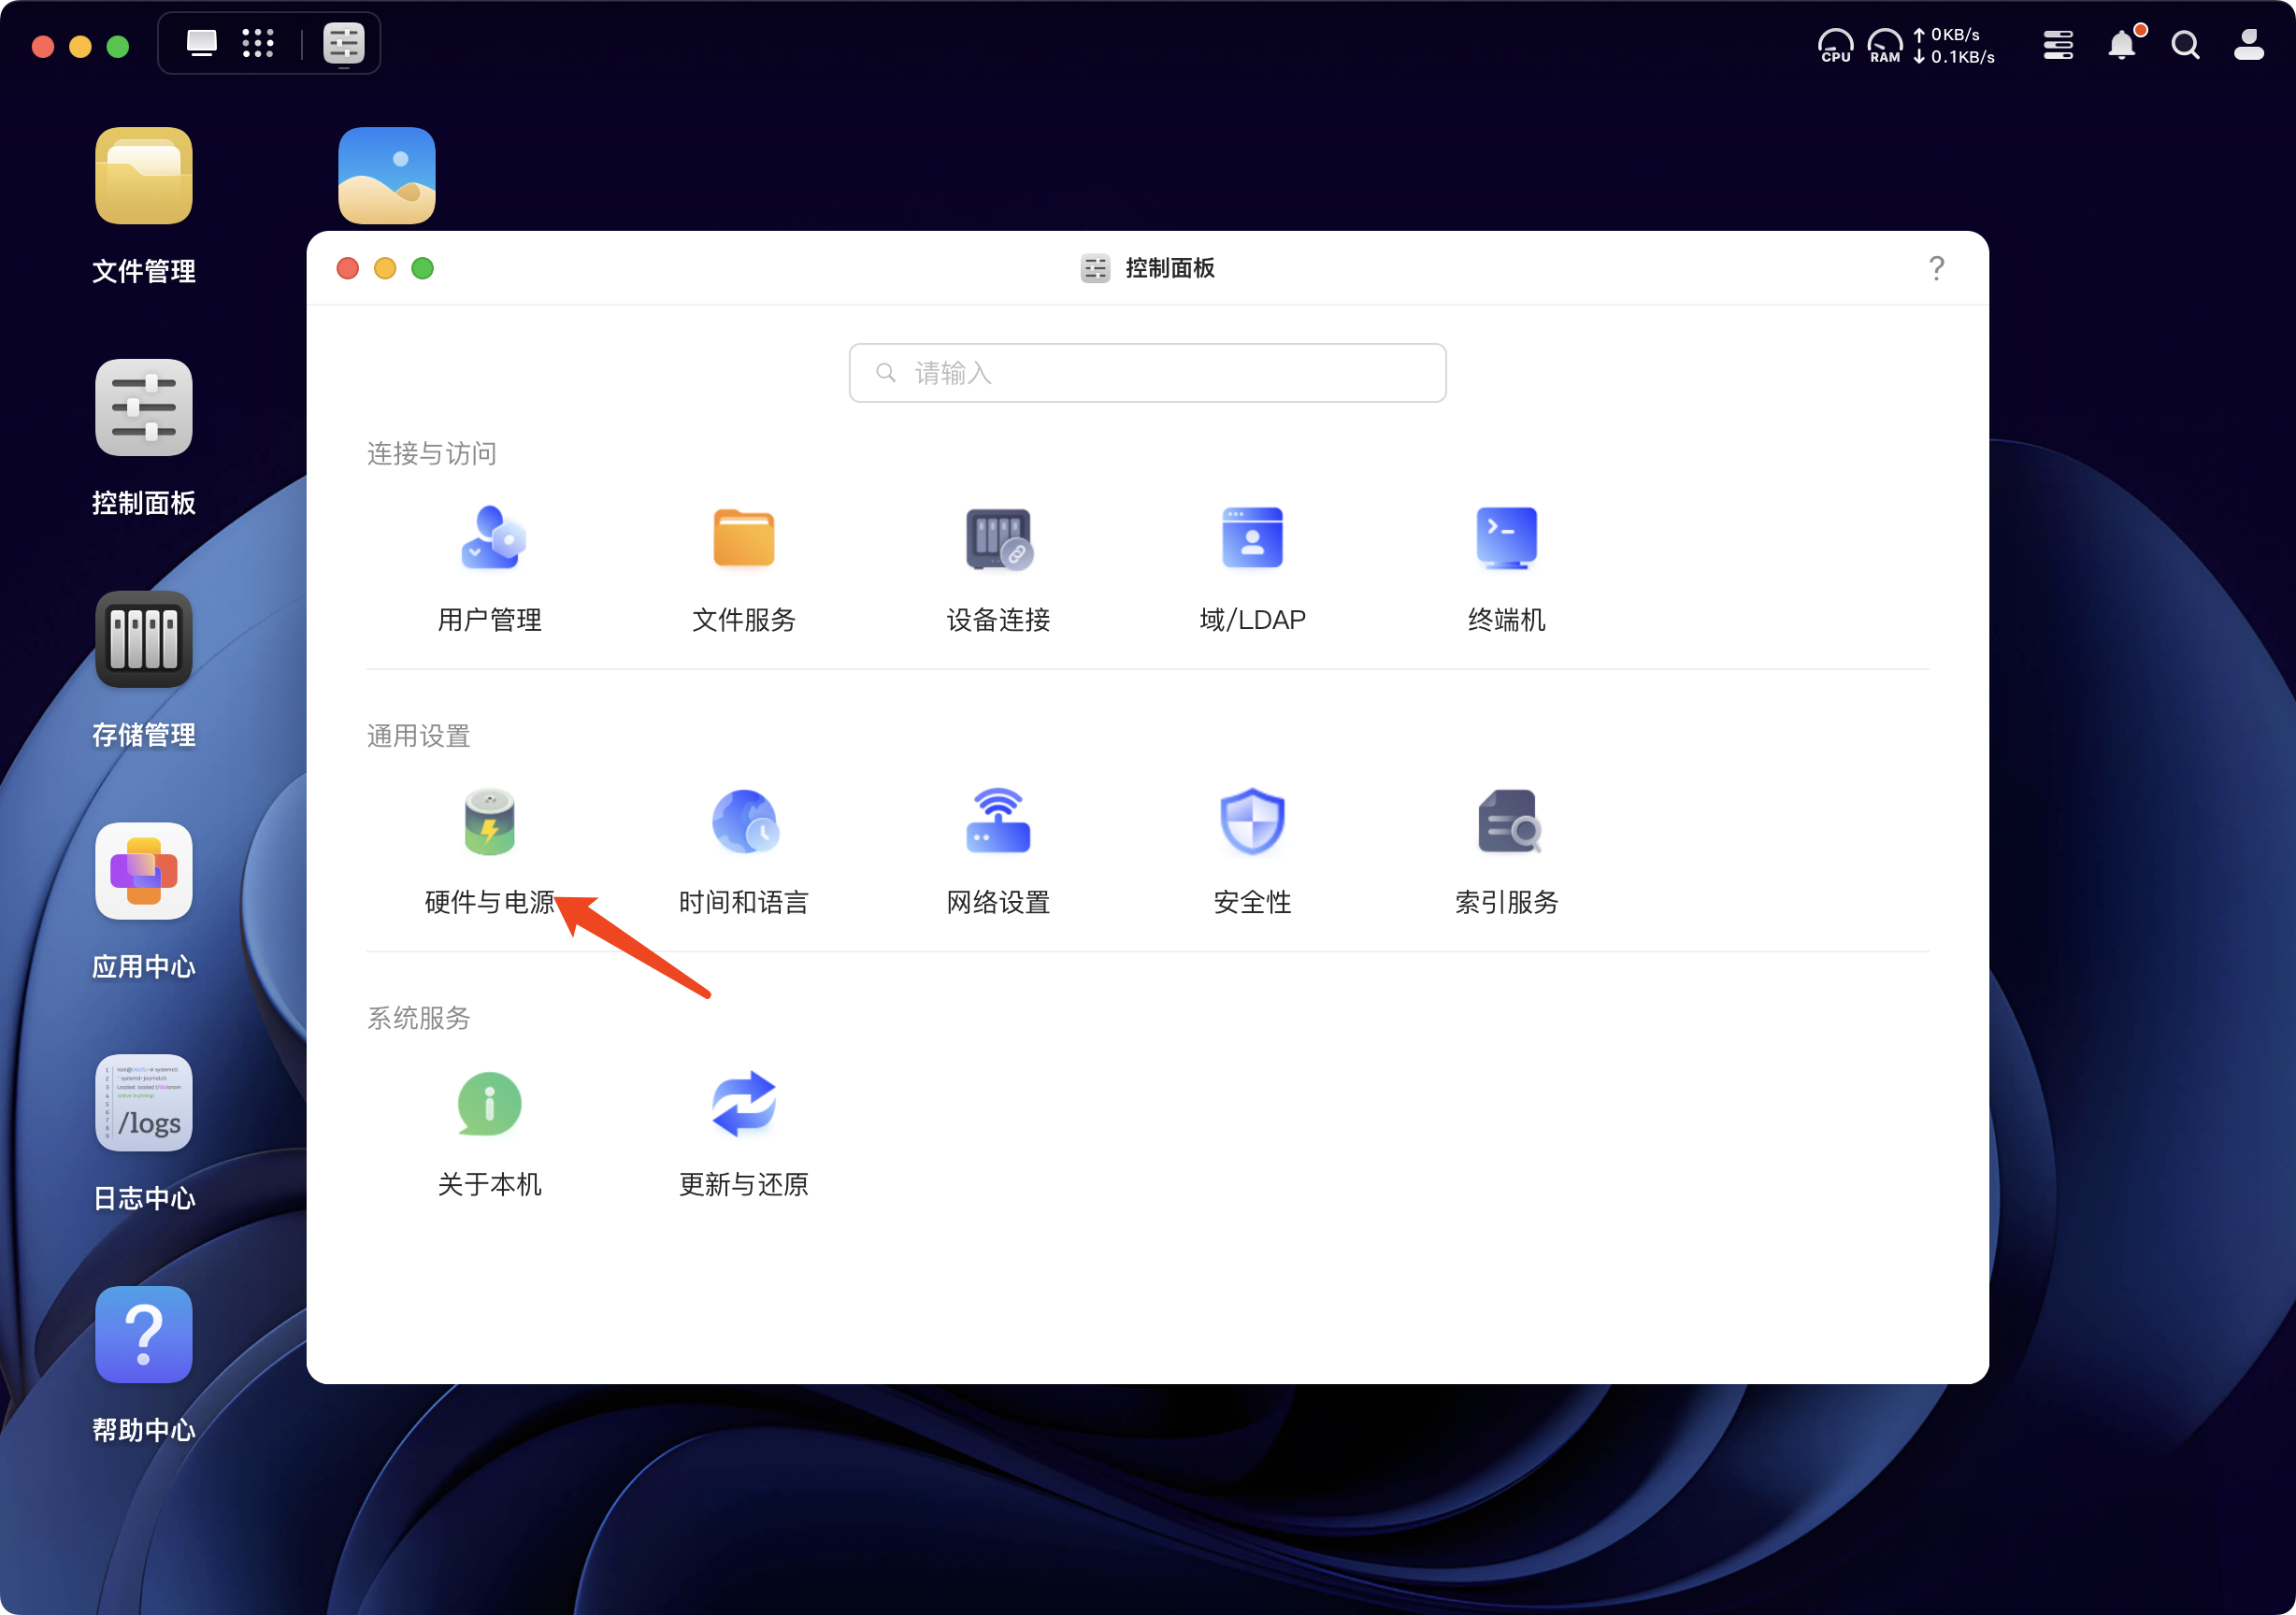The width and height of the screenshot is (2296, 1615).
Task: Open 文件服务 settings
Action: [x=743, y=568]
